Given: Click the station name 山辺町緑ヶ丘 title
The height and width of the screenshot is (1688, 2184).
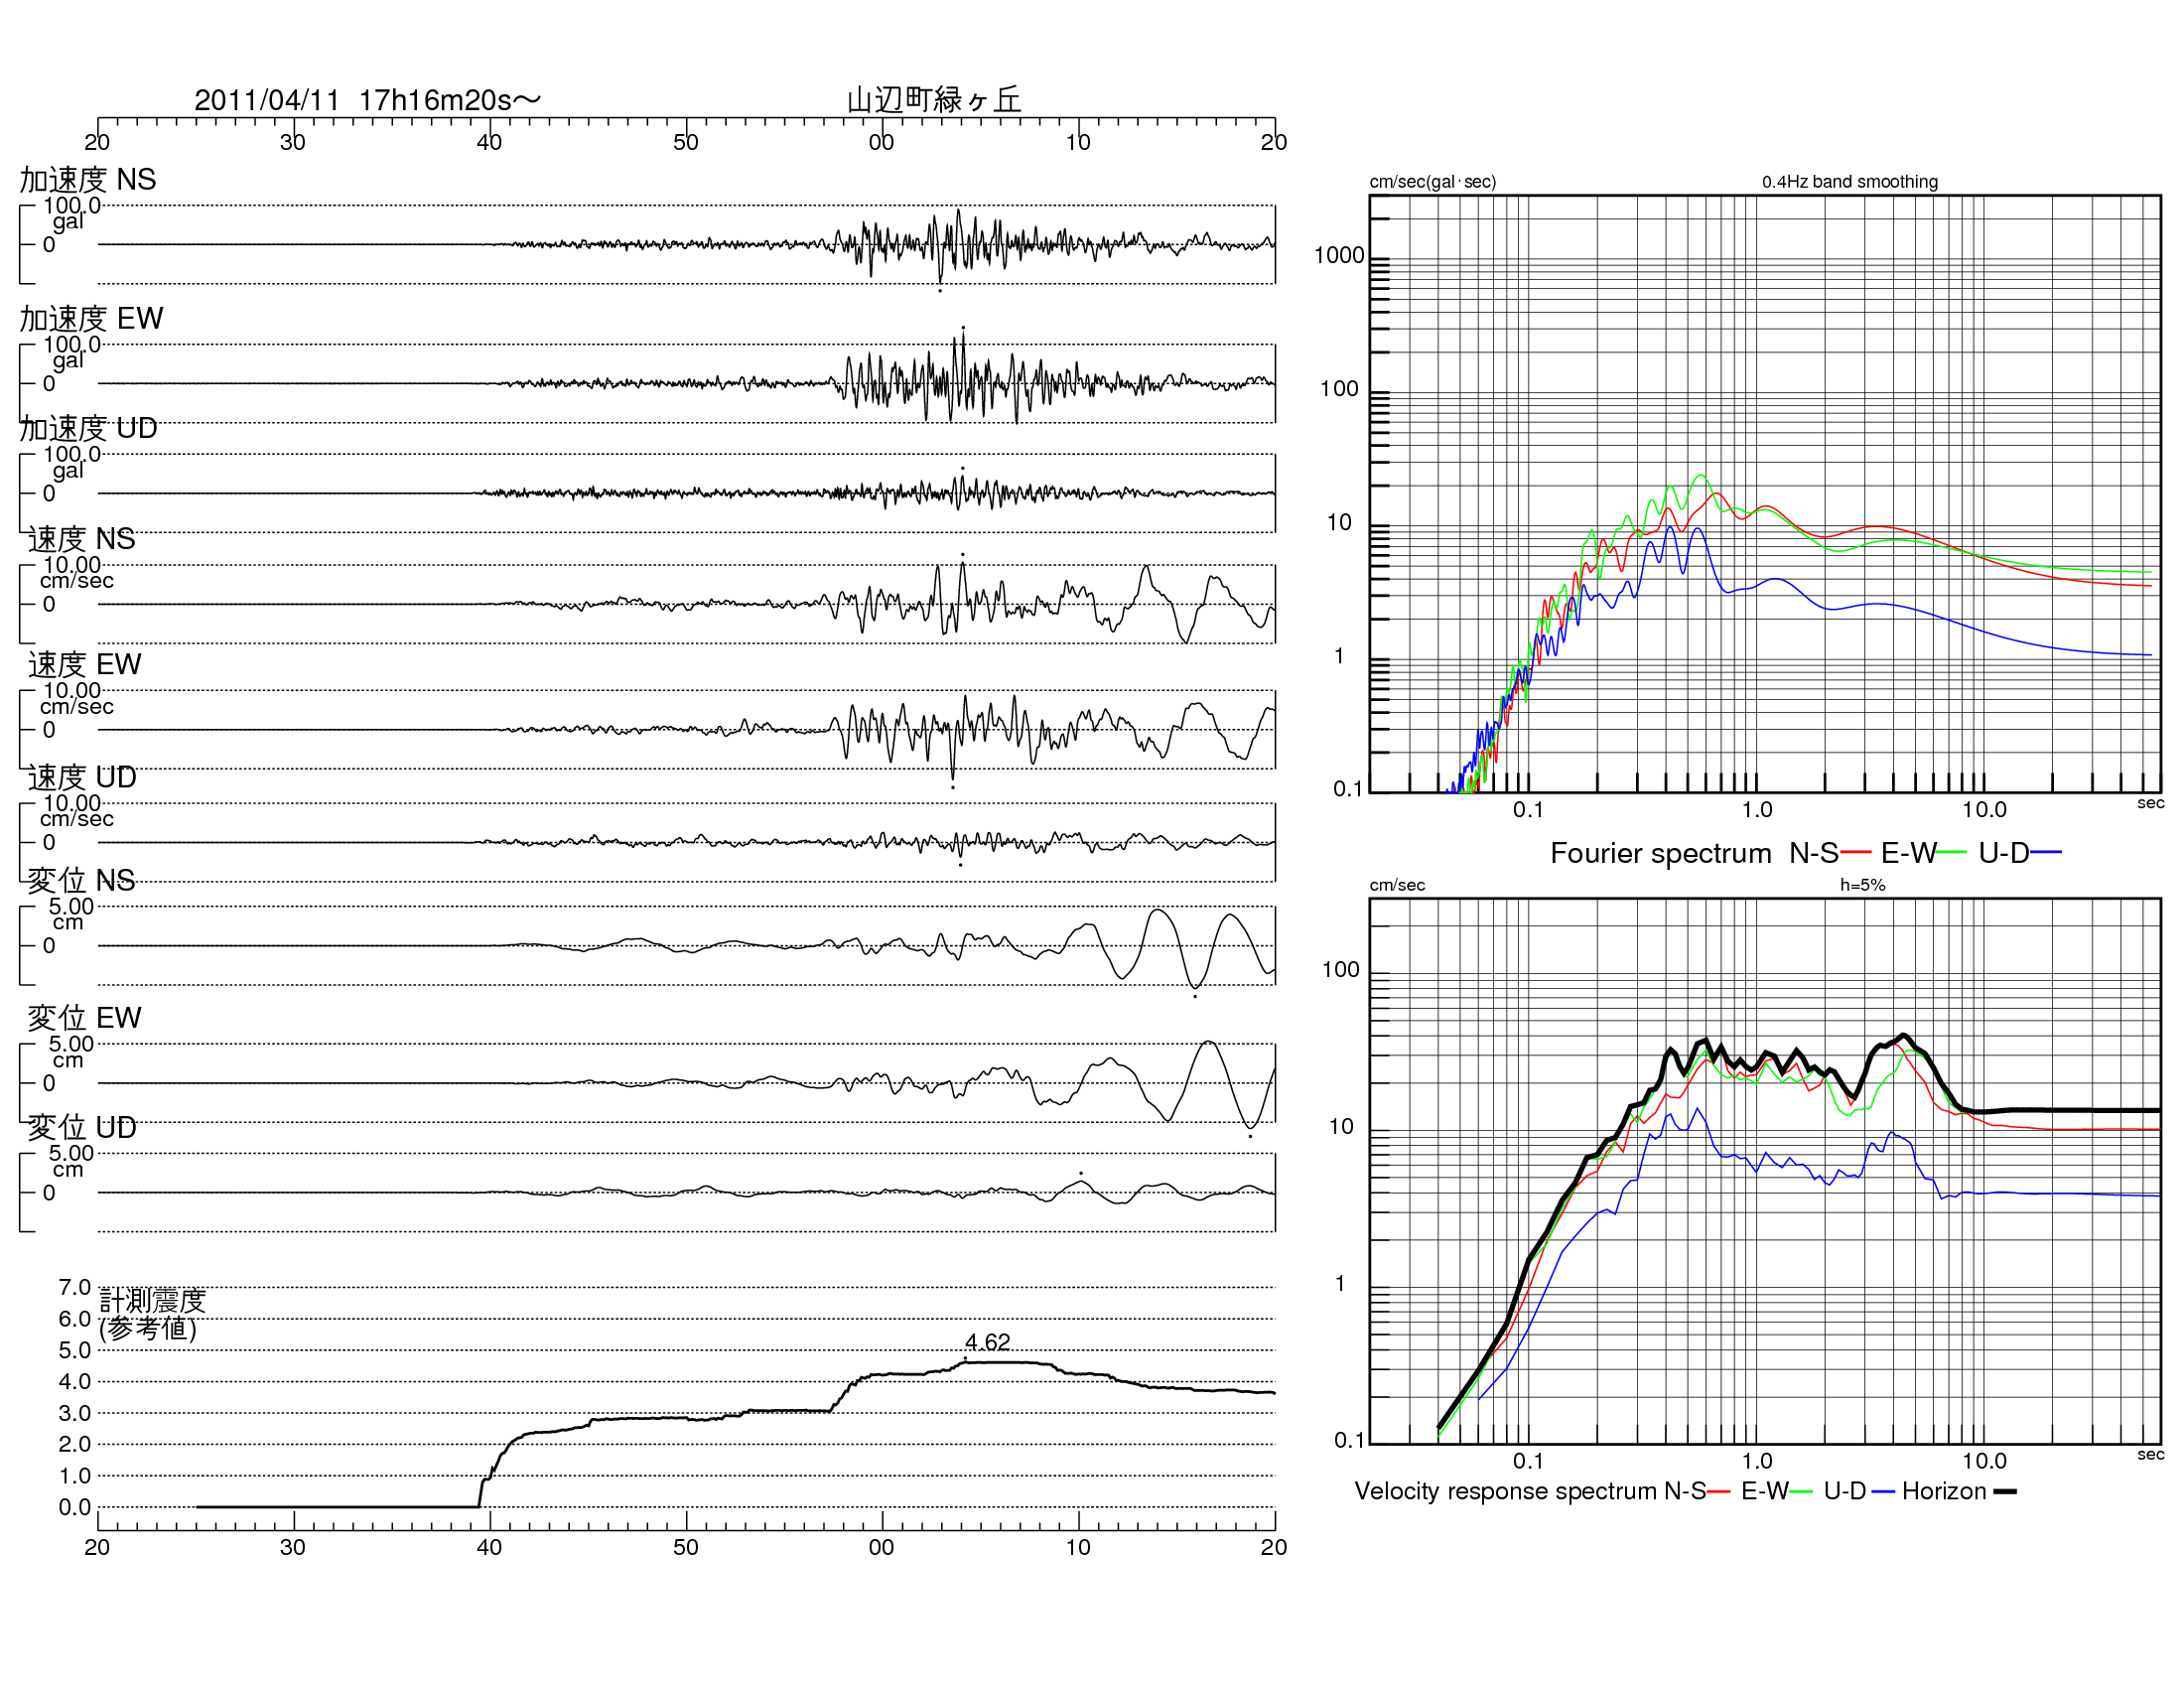Looking at the screenshot, I should coord(933,100).
